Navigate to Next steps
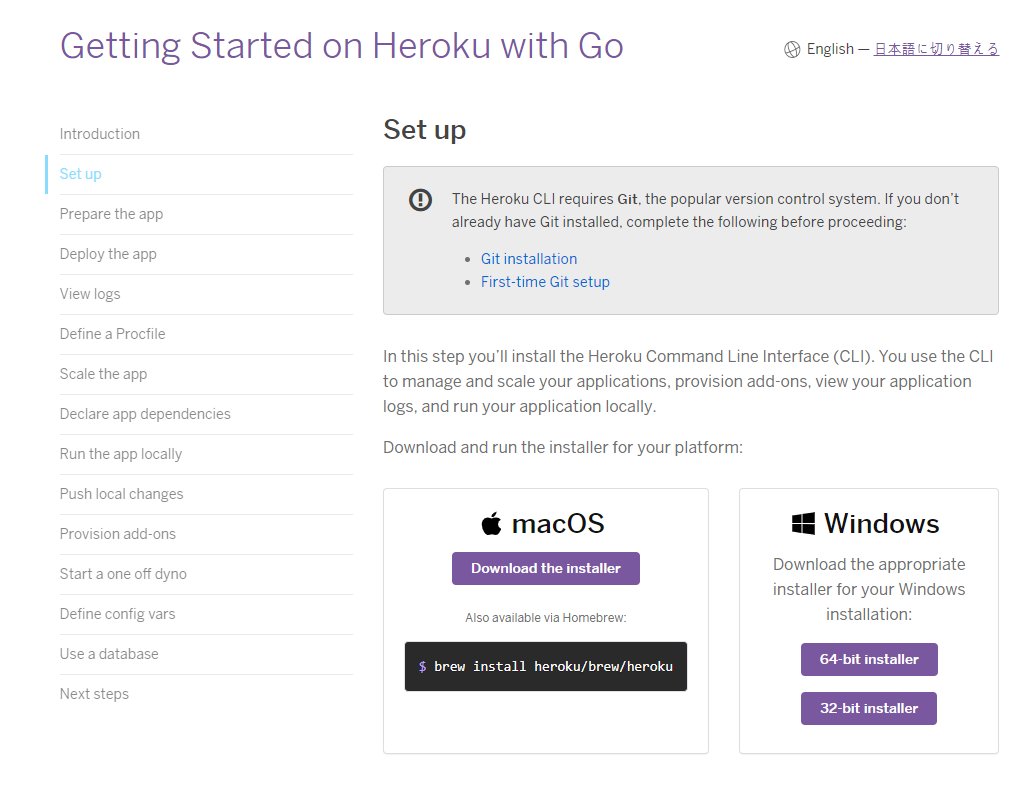The width and height of the screenshot is (1035, 790). (94, 694)
